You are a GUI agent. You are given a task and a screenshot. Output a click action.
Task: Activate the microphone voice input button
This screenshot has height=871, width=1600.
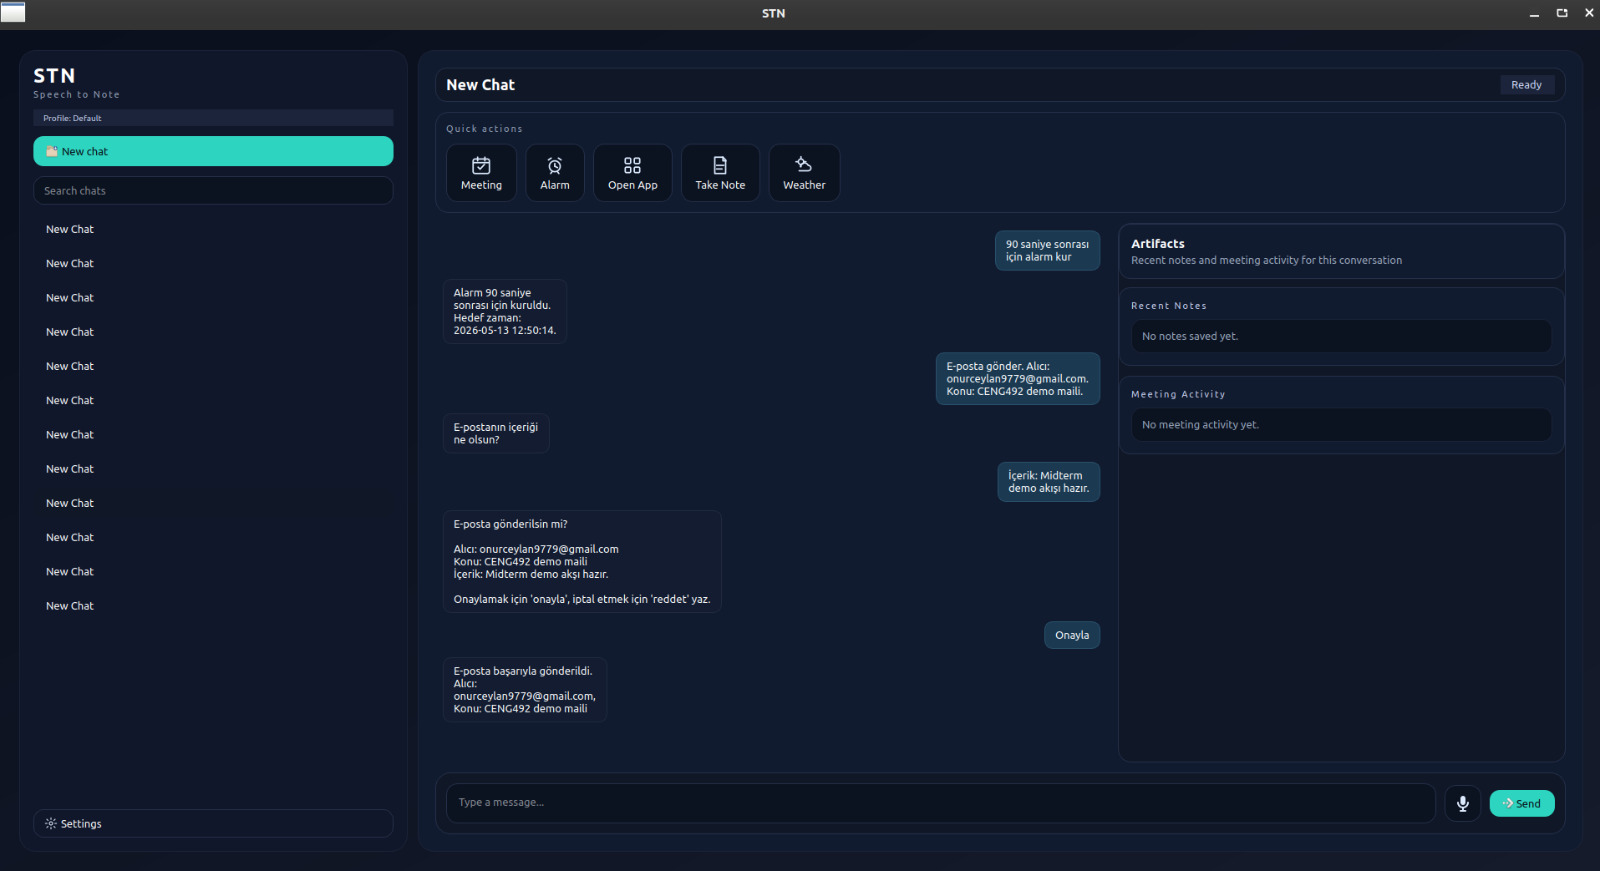[x=1462, y=803]
